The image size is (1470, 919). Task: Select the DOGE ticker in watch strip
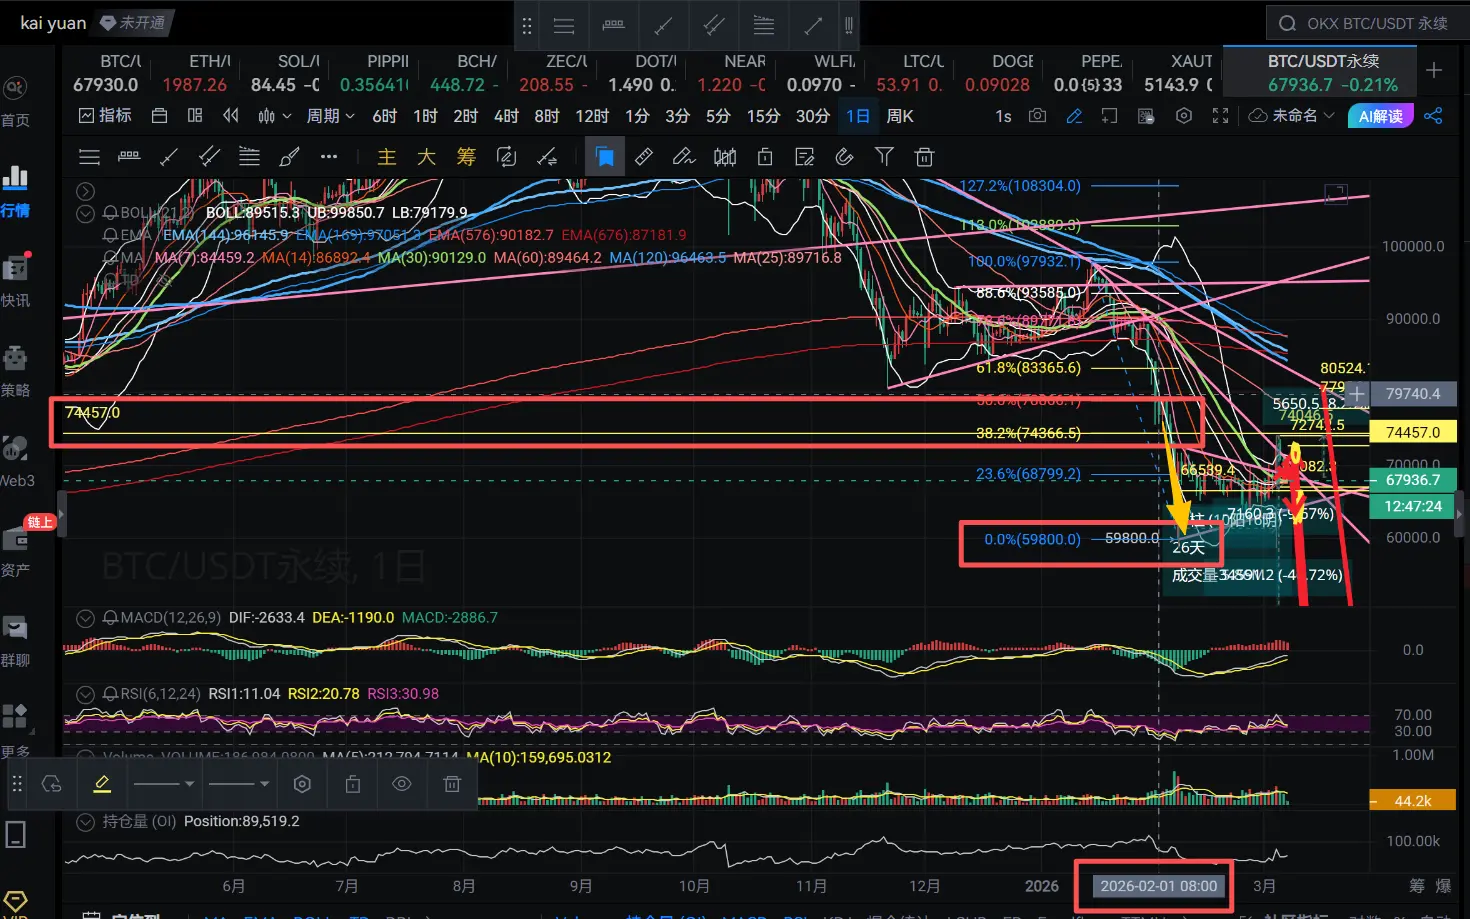pyautogui.click(x=1000, y=73)
